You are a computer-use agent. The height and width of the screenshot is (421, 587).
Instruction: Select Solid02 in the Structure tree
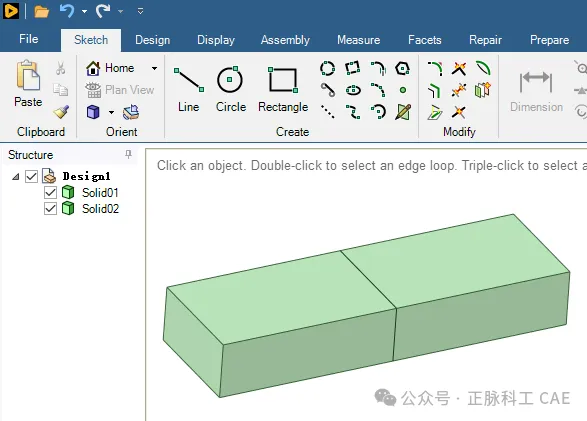[x=100, y=208]
